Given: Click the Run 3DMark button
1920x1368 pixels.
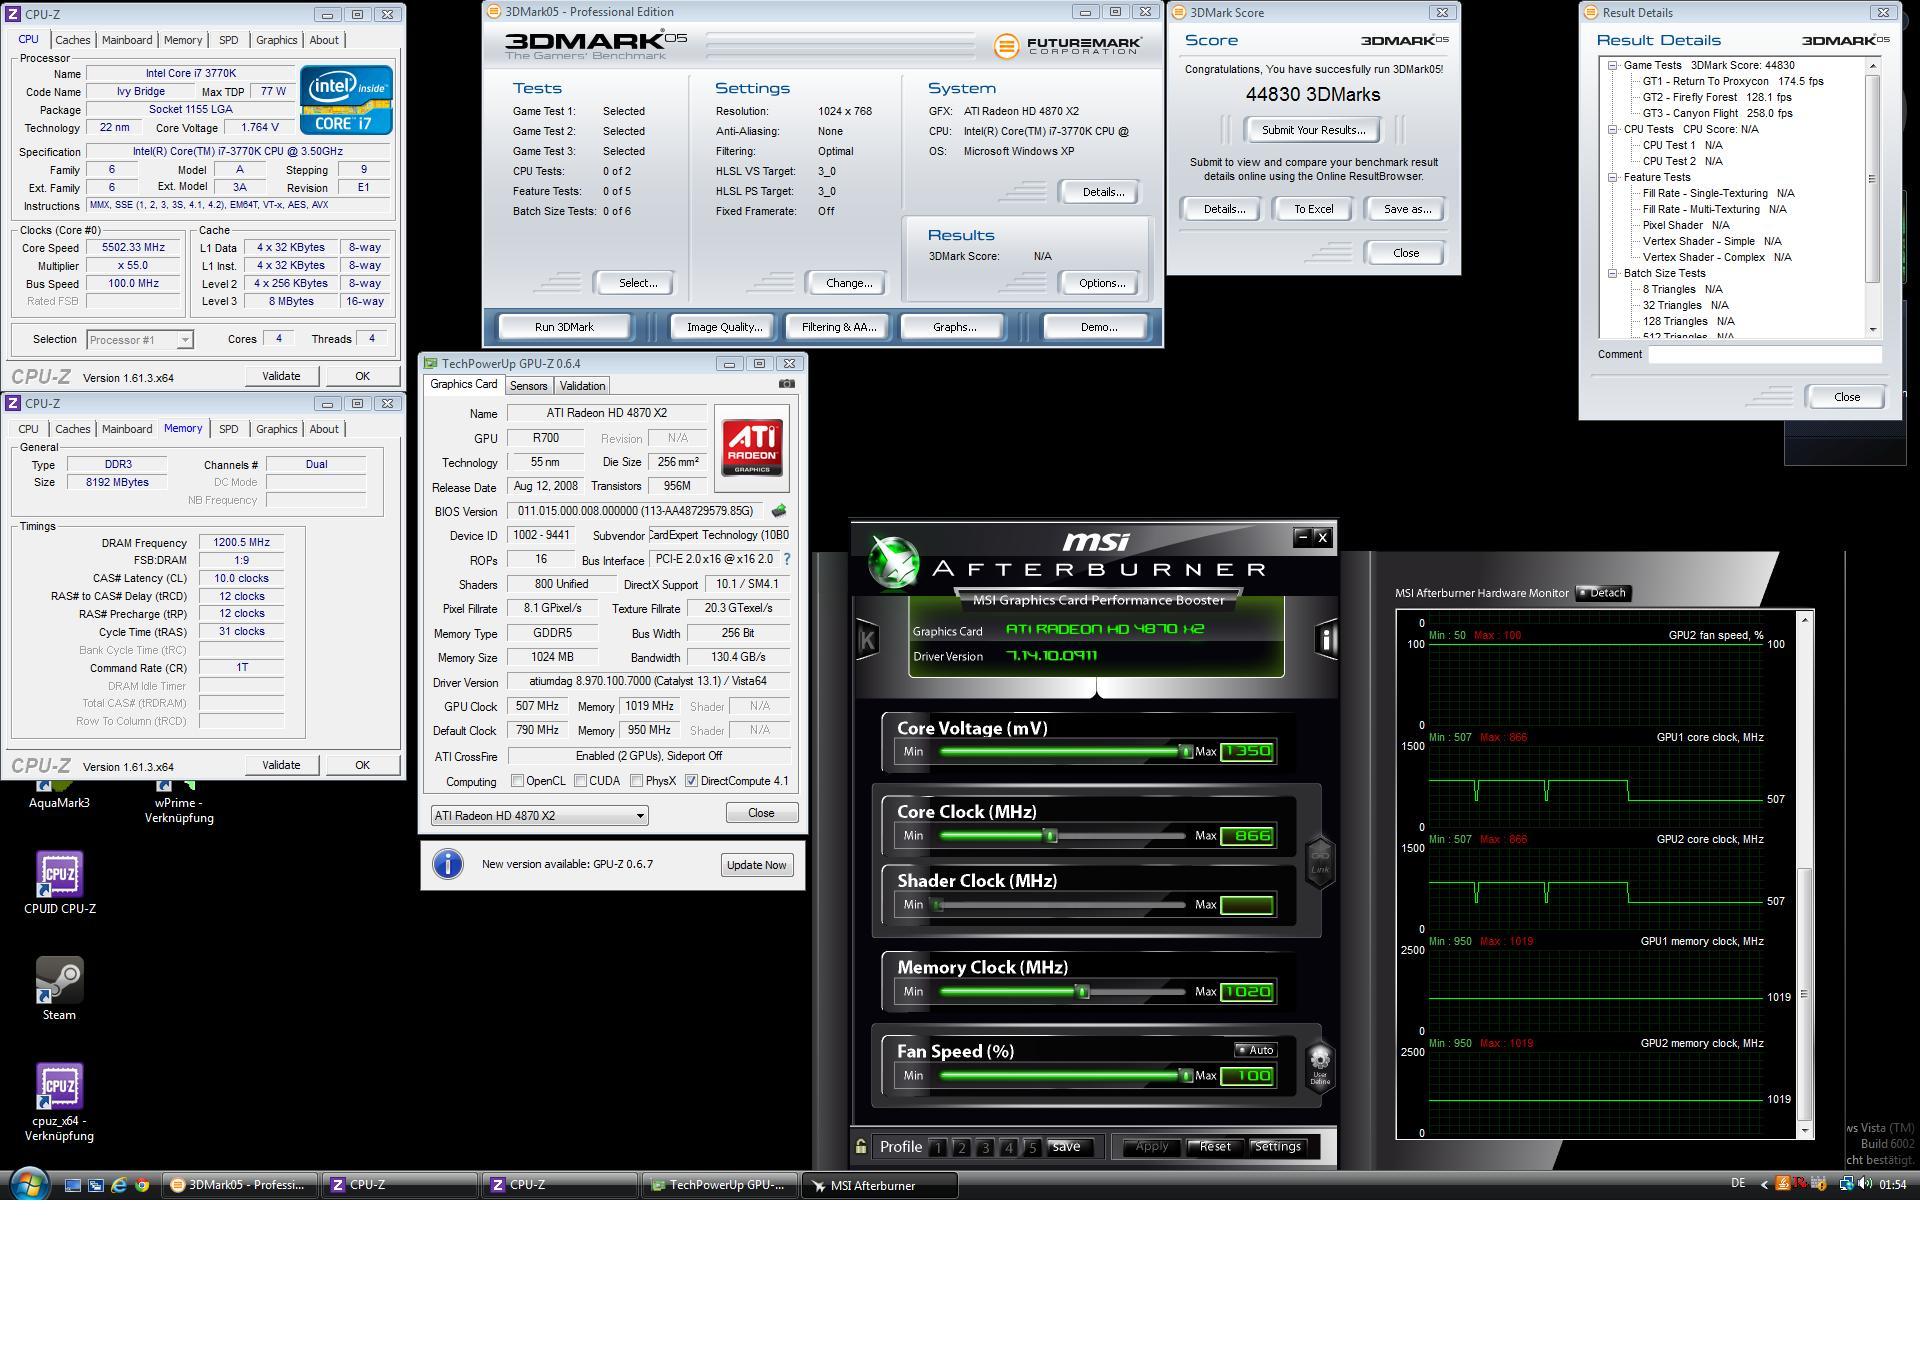Looking at the screenshot, I should (564, 327).
